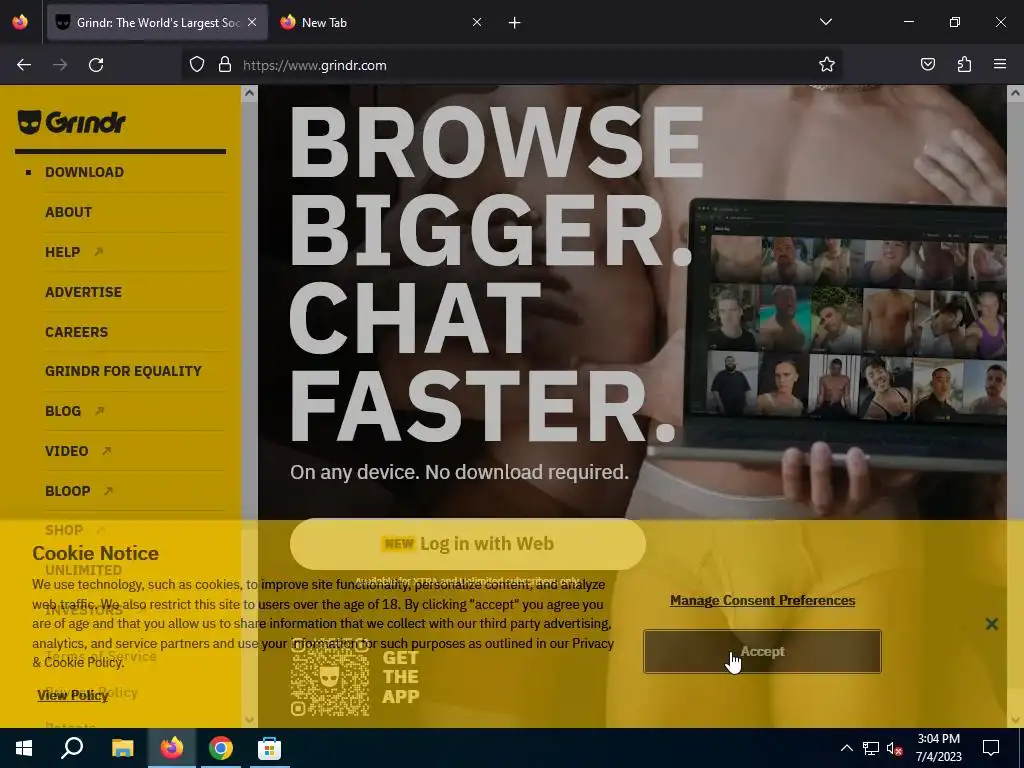Open the CAREERS menu item
Screen dimensions: 1024x768
pos(76,332)
